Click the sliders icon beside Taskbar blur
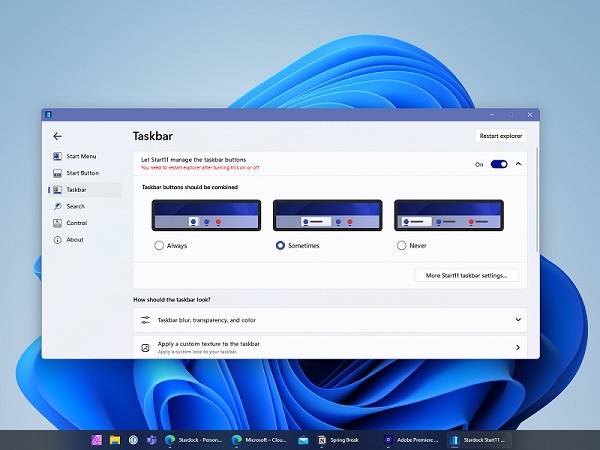This screenshot has width=600, height=450. click(x=145, y=320)
